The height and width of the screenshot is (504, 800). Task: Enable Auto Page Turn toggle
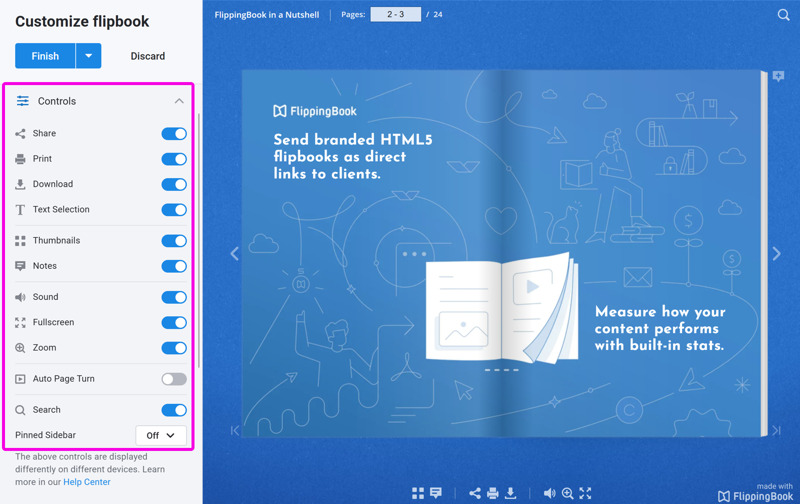(x=174, y=379)
